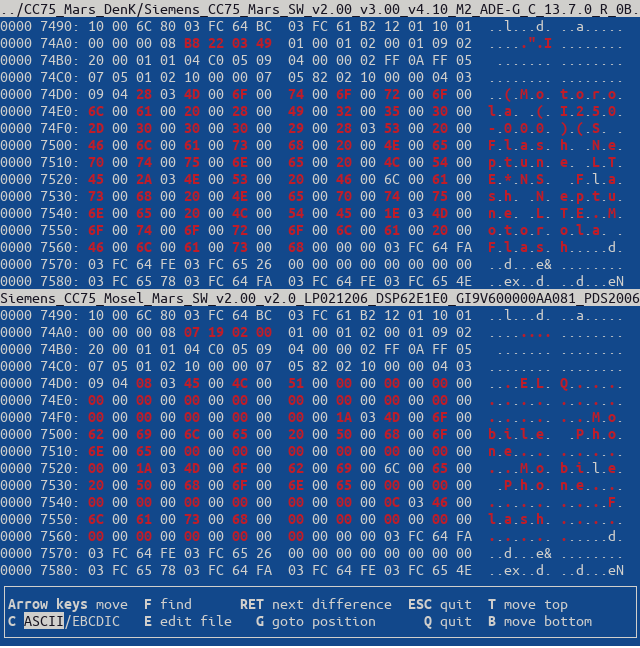Select offset 0000 7560 in top pane
Viewport: 640px width, 648px height.
pos(39,247)
